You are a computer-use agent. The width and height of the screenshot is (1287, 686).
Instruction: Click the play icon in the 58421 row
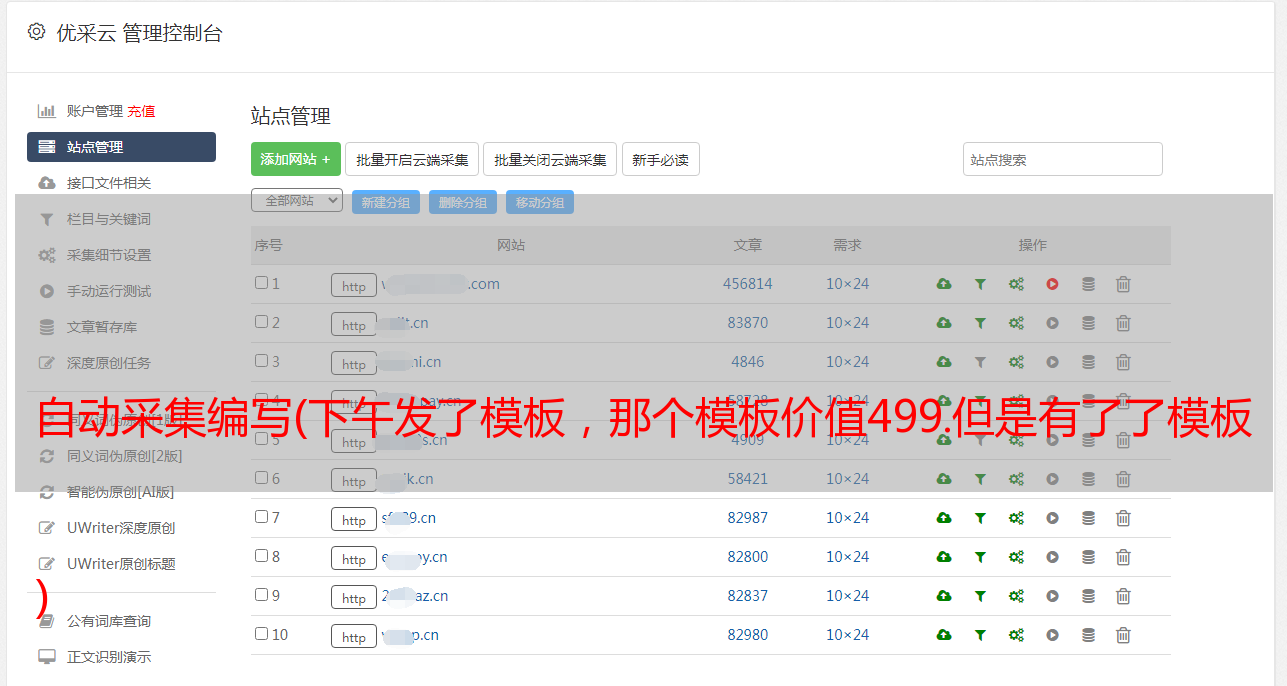(1052, 479)
